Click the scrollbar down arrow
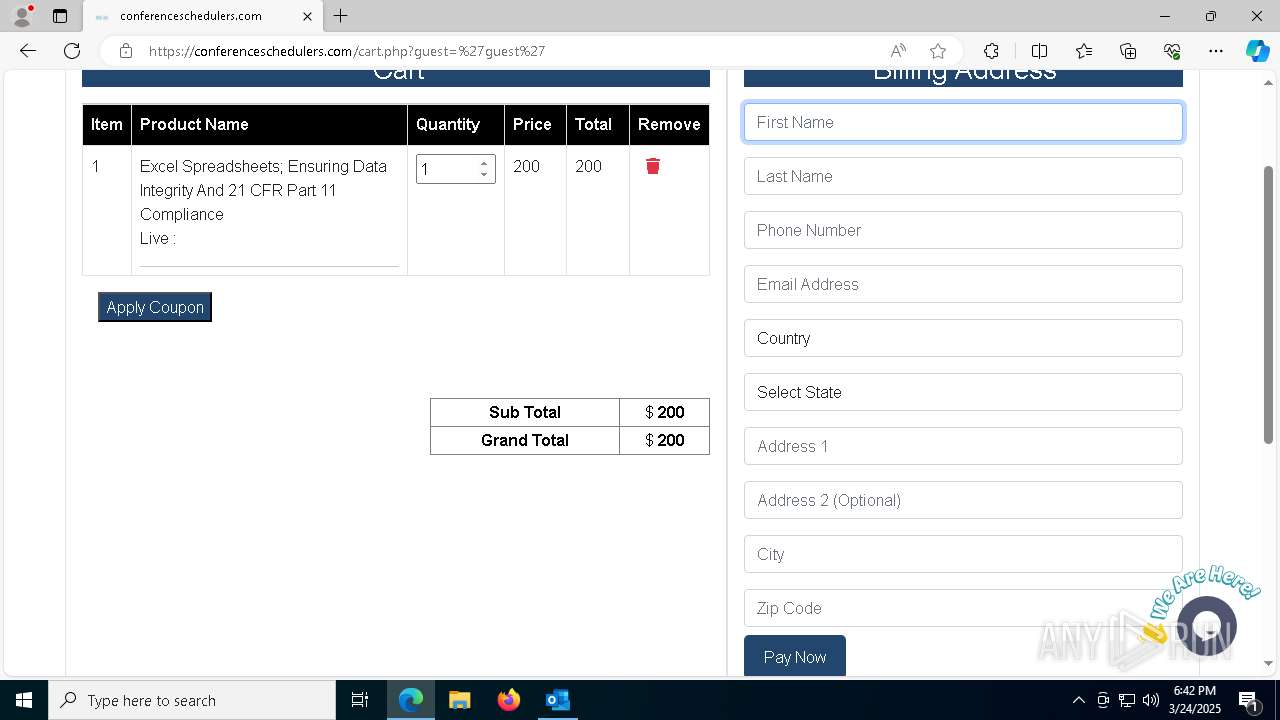1280x720 pixels. click(x=1269, y=663)
